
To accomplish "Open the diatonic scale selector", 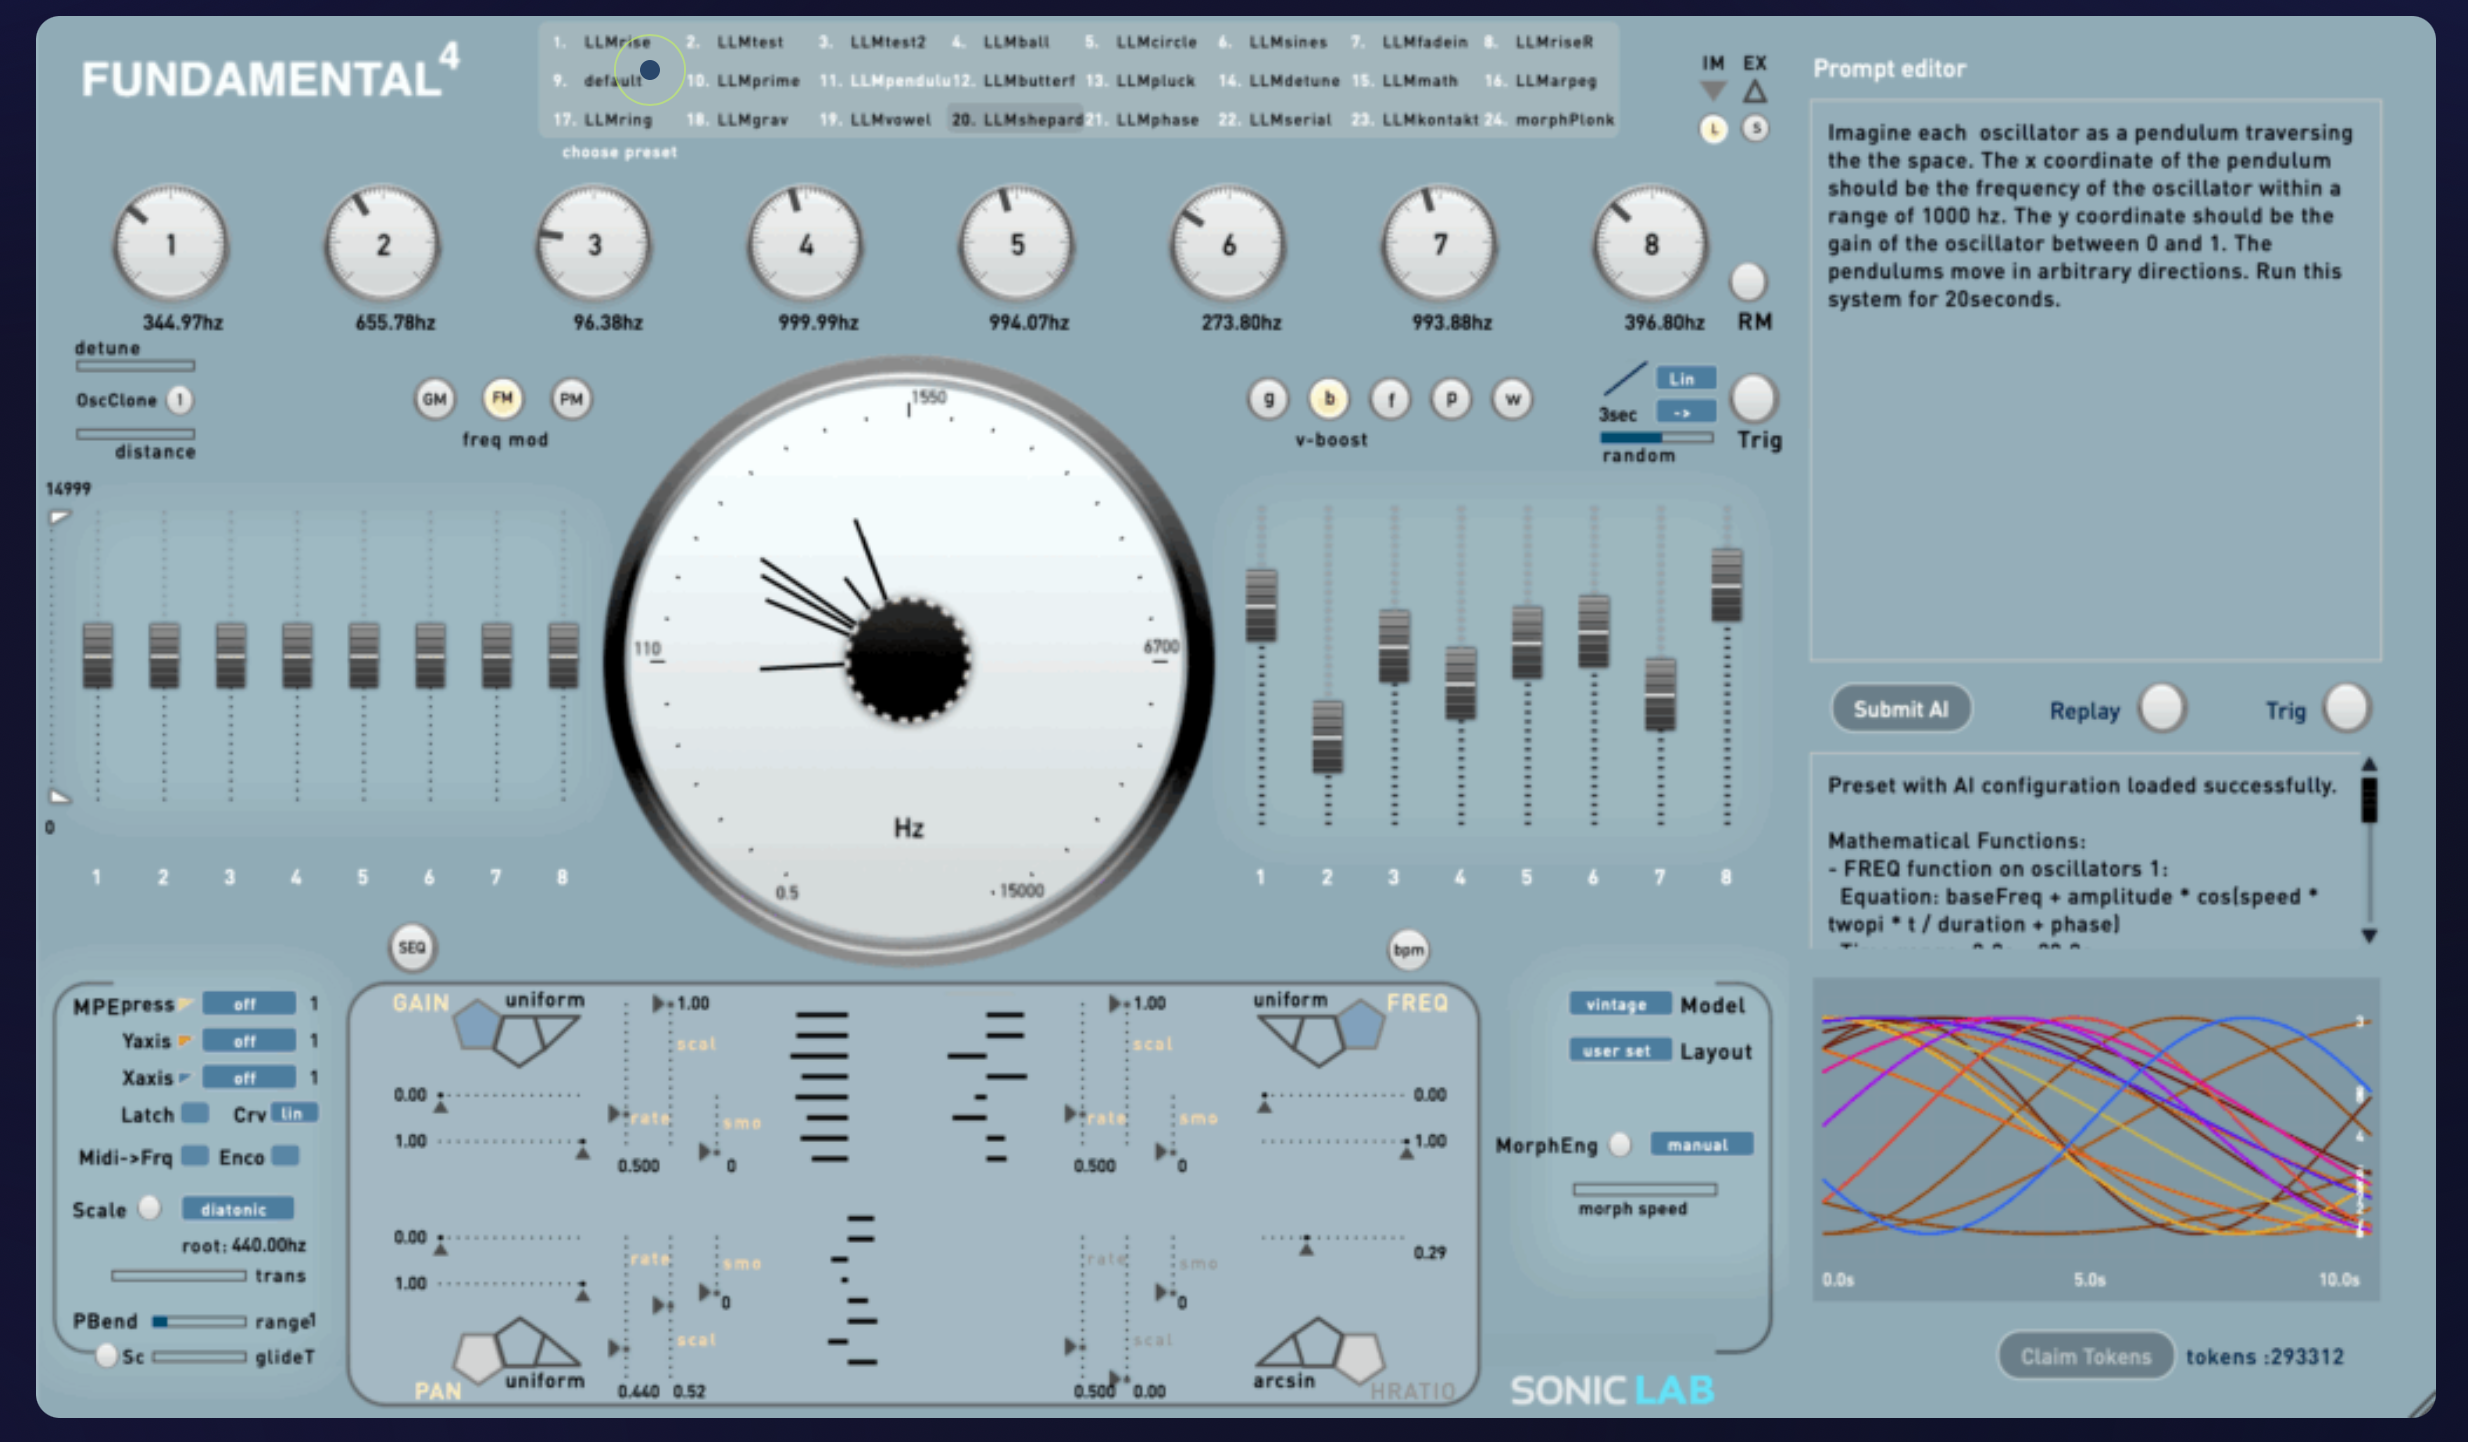I will [238, 1209].
